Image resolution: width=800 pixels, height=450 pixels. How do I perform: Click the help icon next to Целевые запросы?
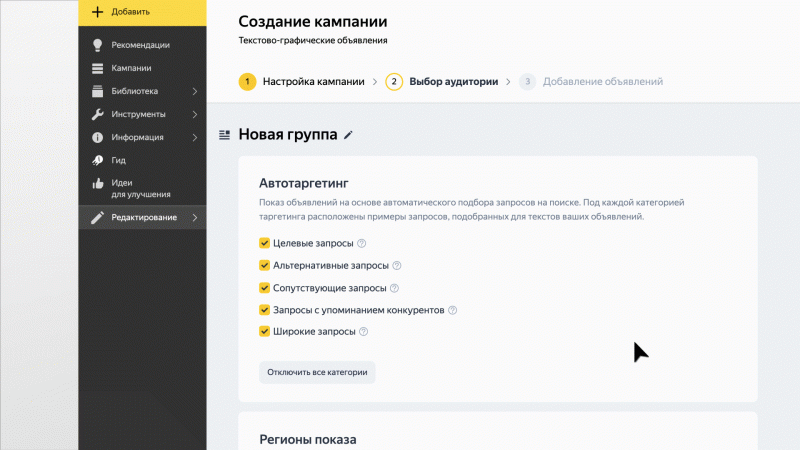362,243
